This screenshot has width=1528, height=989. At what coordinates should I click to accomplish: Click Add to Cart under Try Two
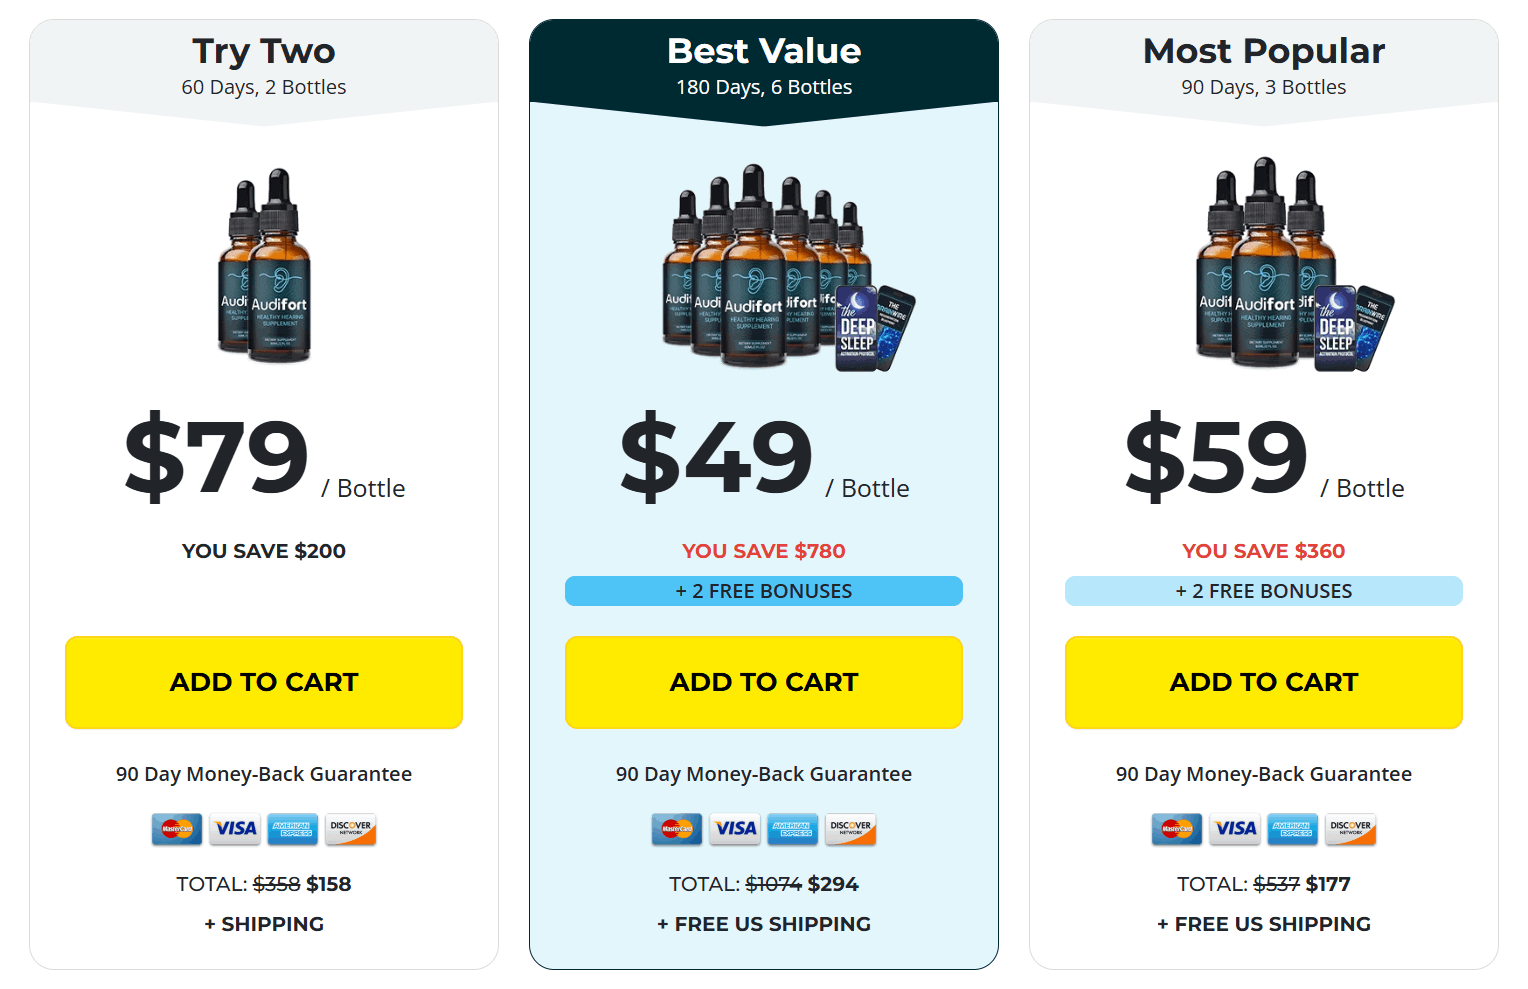pos(263,682)
